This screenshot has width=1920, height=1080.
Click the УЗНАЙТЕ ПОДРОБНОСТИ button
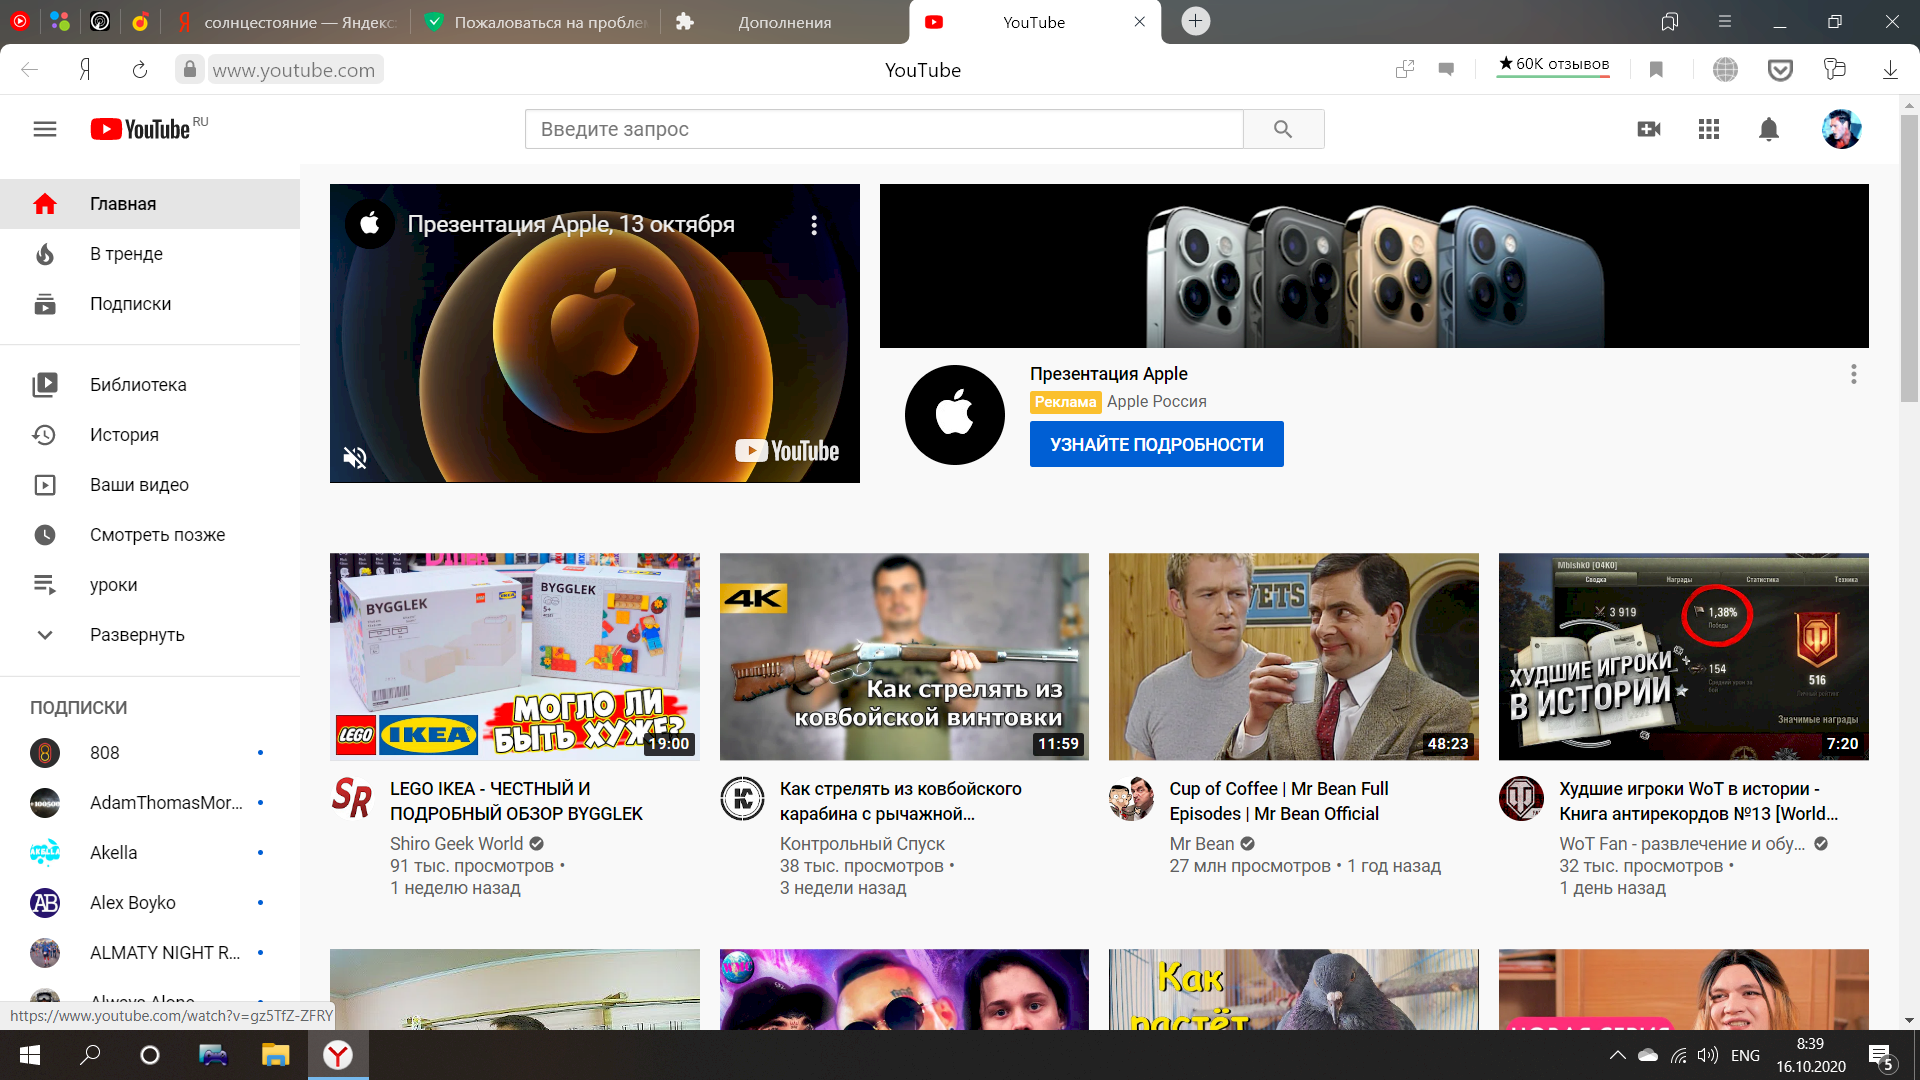click(x=1156, y=443)
